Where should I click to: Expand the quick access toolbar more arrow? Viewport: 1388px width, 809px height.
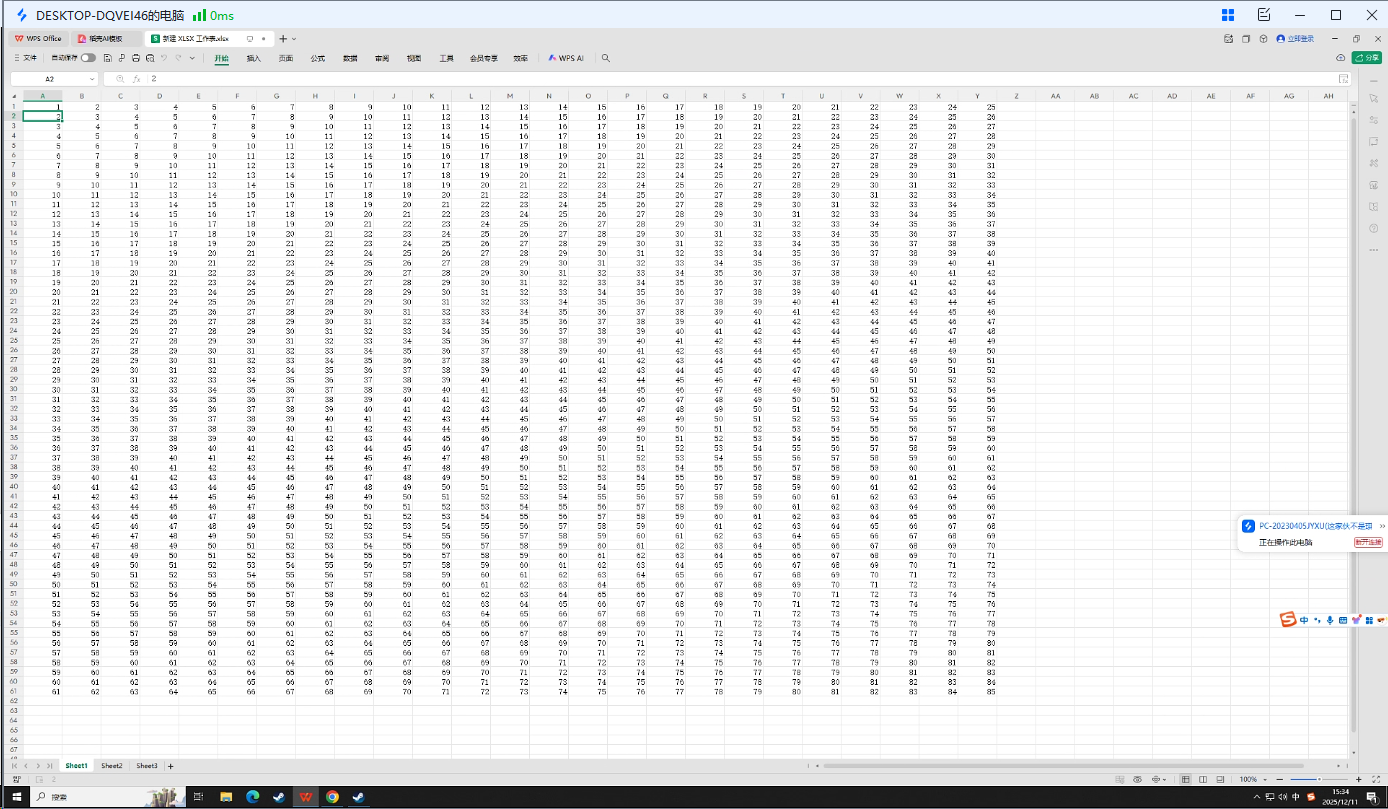(192, 58)
